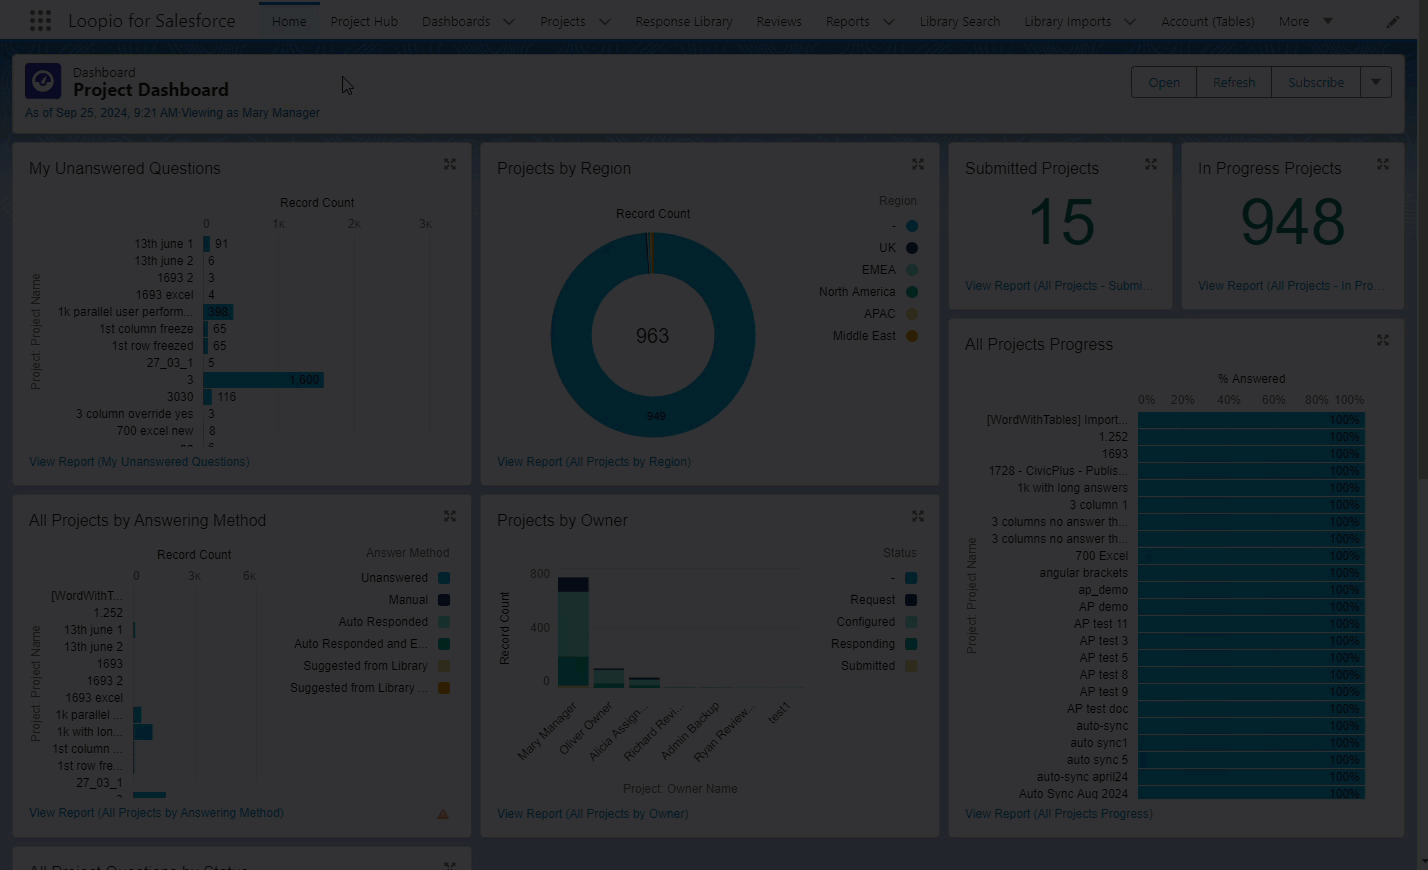This screenshot has width=1428, height=870.
Task: Open the Reports tab dropdown chevron
Action: (888, 21)
